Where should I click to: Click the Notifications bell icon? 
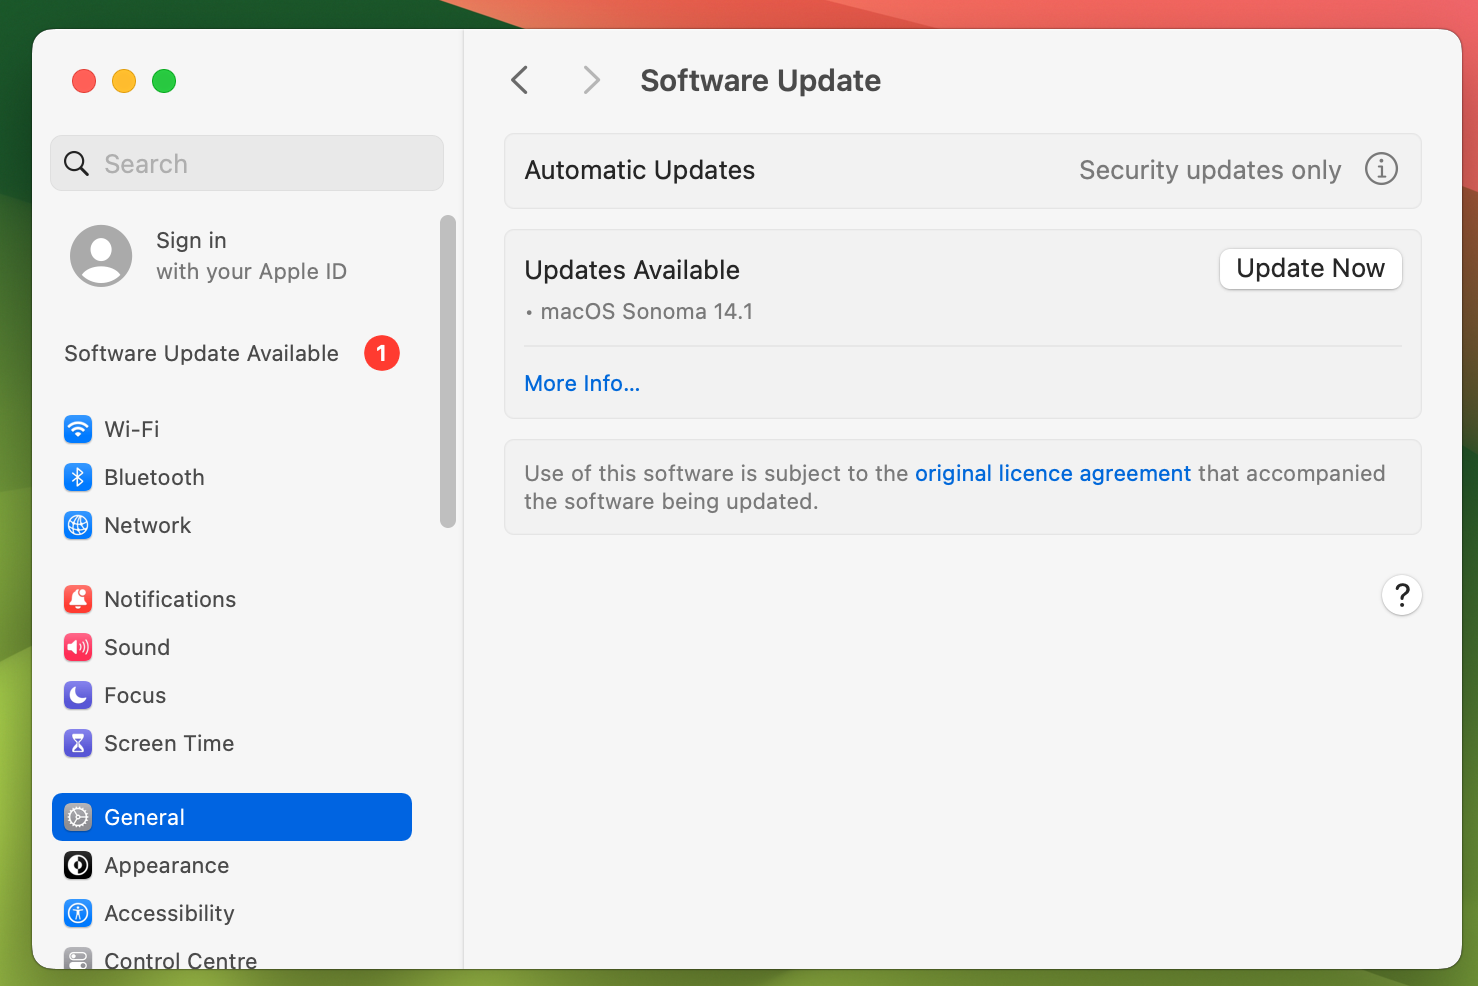pos(78,599)
